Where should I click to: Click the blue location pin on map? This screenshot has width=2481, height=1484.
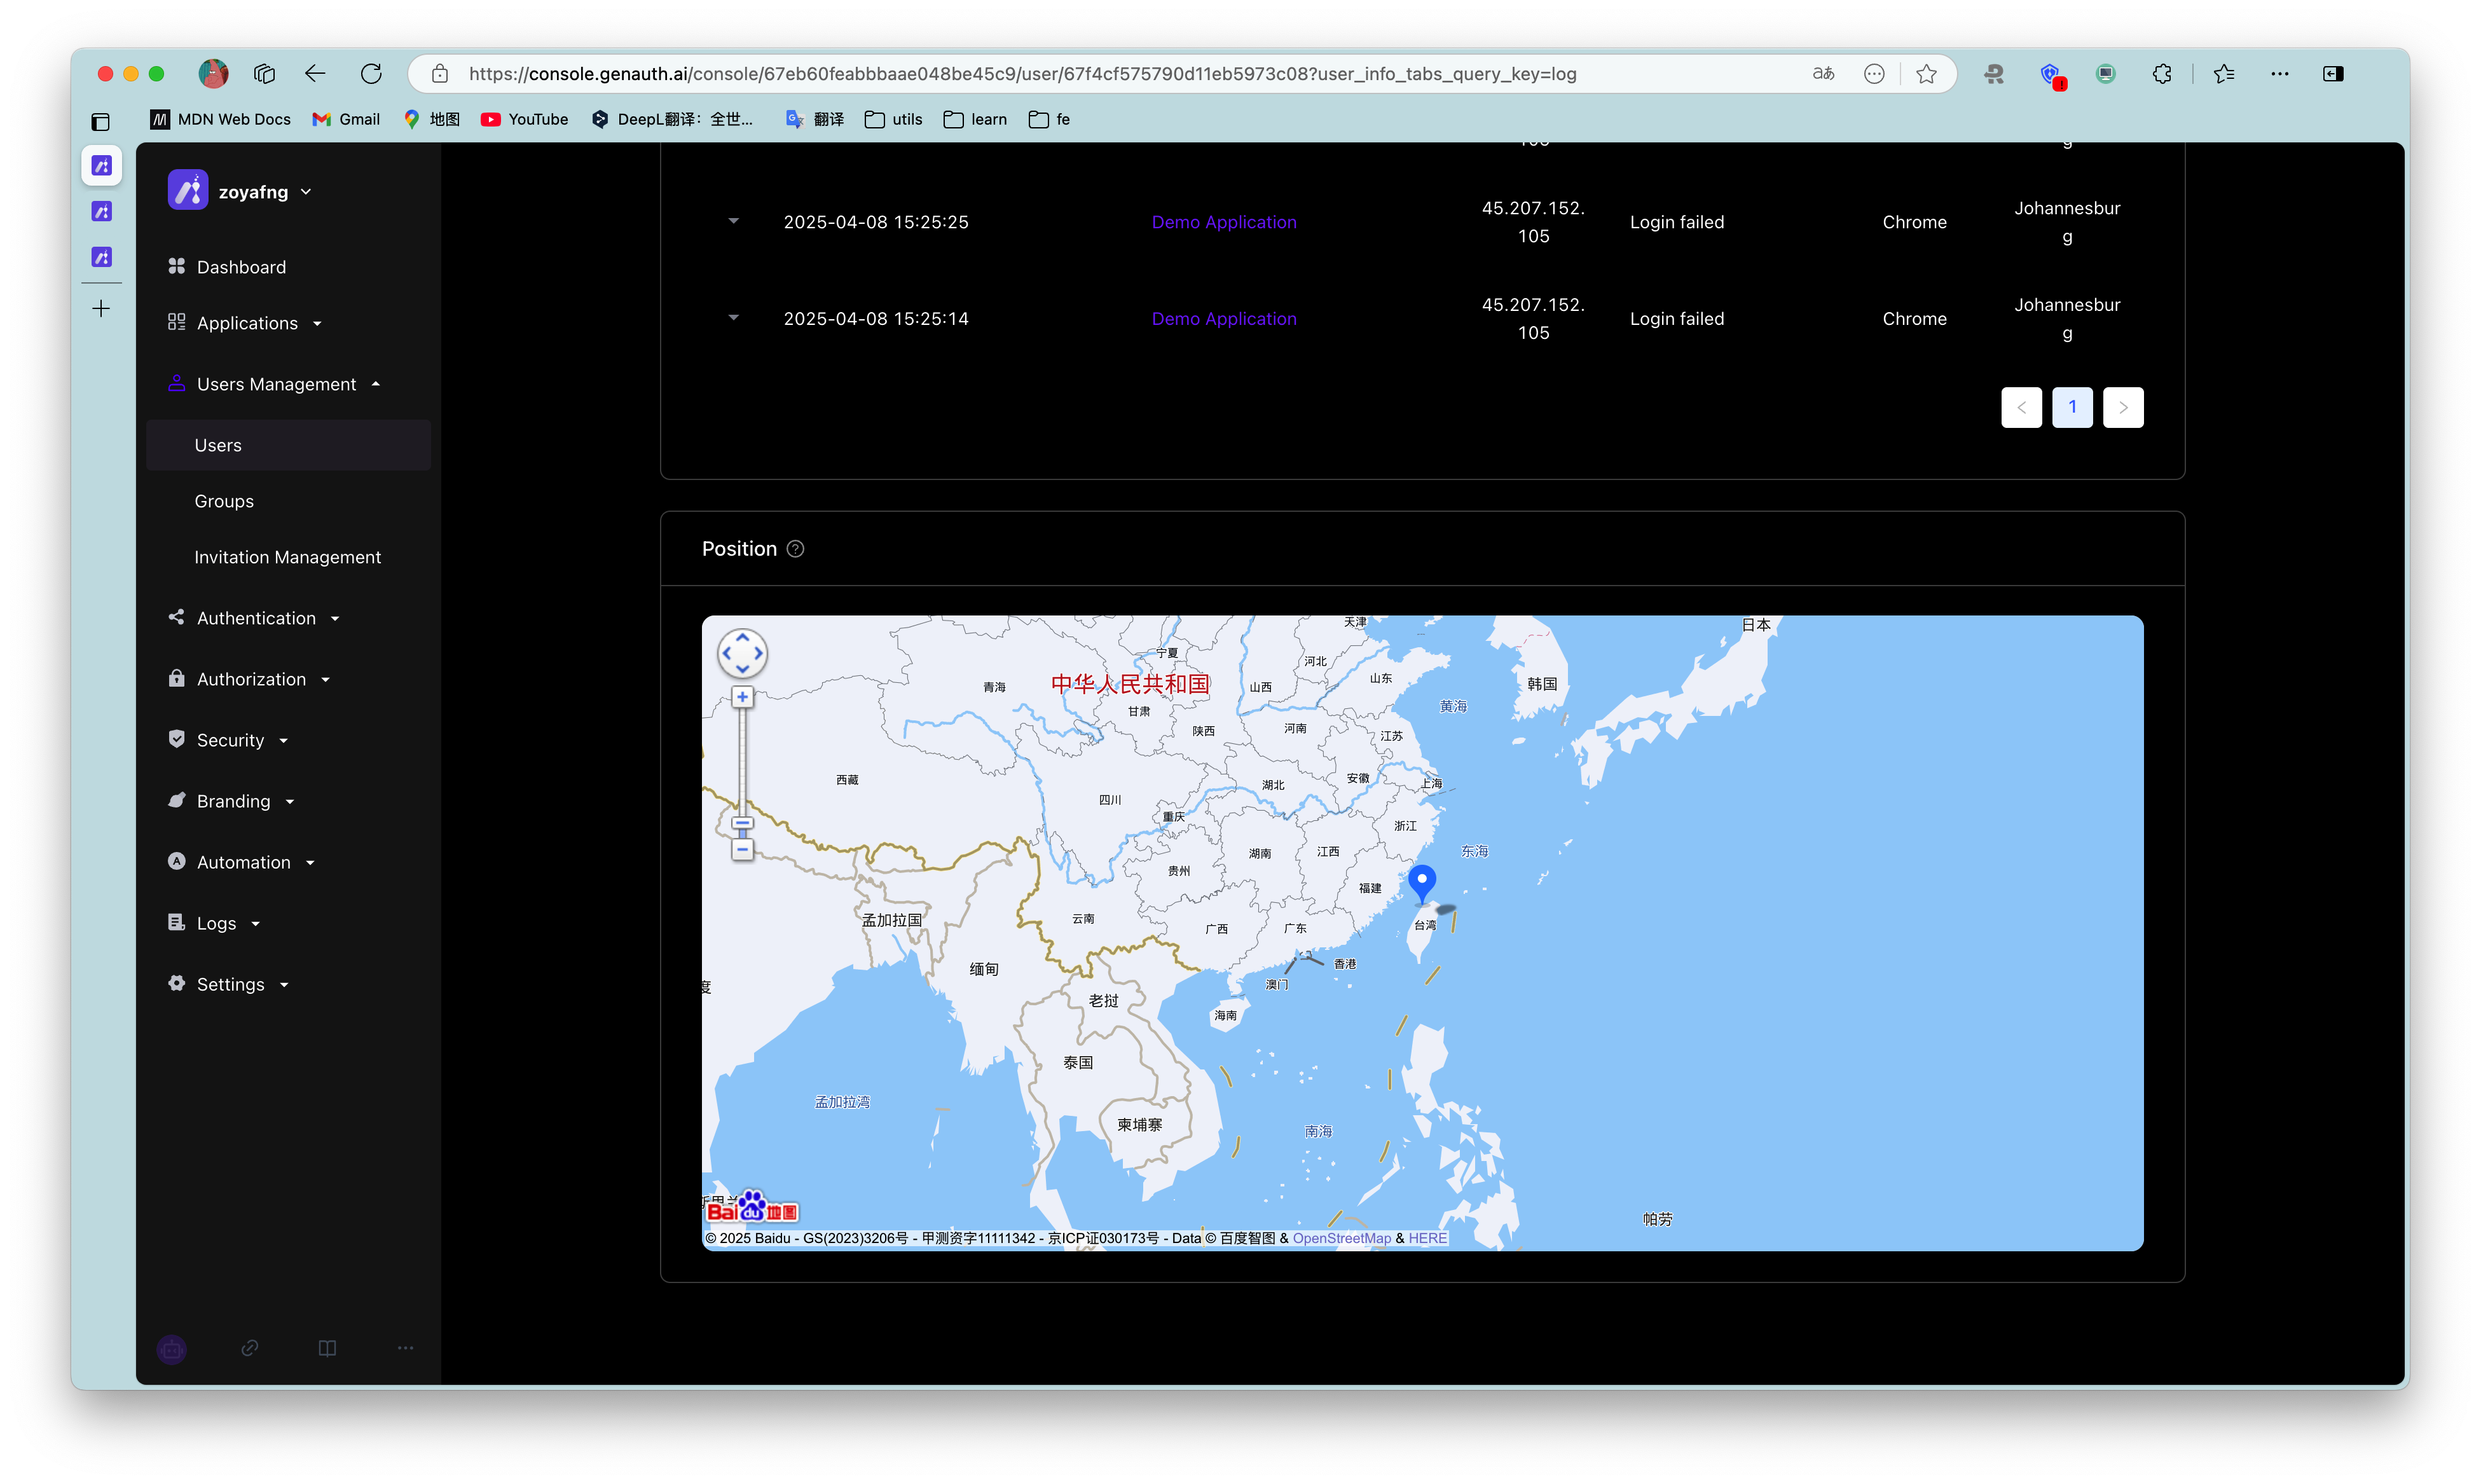pyautogui.click(x=1421, y=883)
